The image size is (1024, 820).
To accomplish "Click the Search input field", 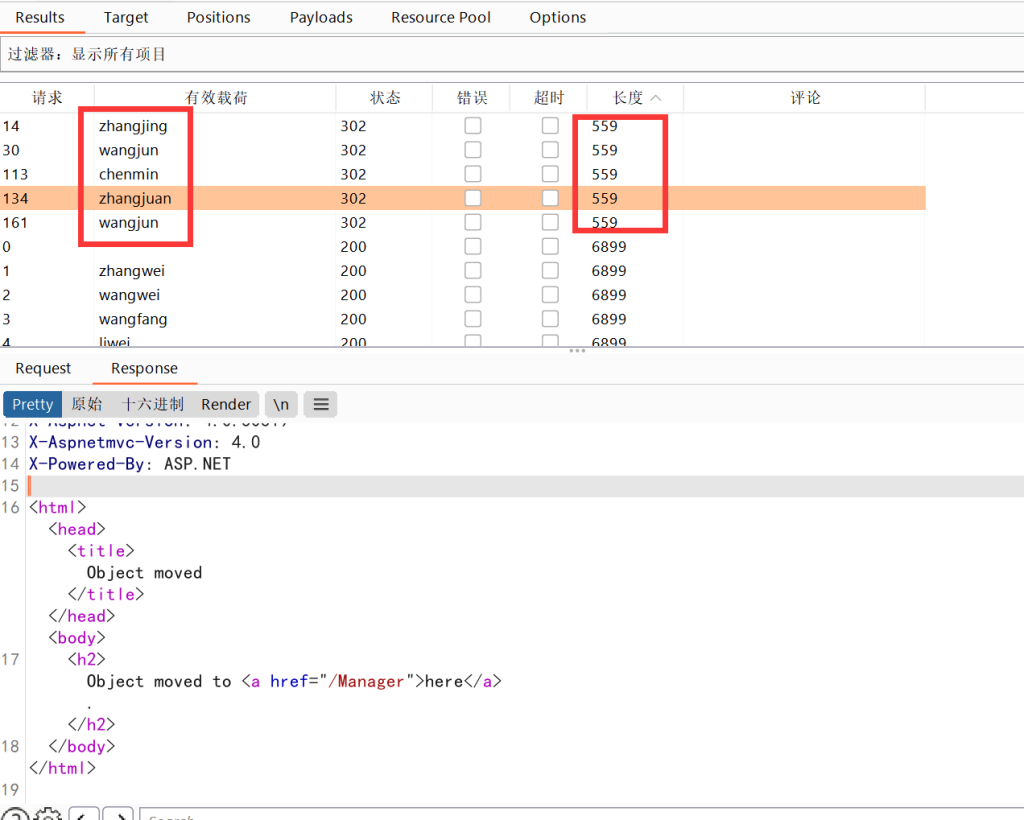I will click(580, 816).
